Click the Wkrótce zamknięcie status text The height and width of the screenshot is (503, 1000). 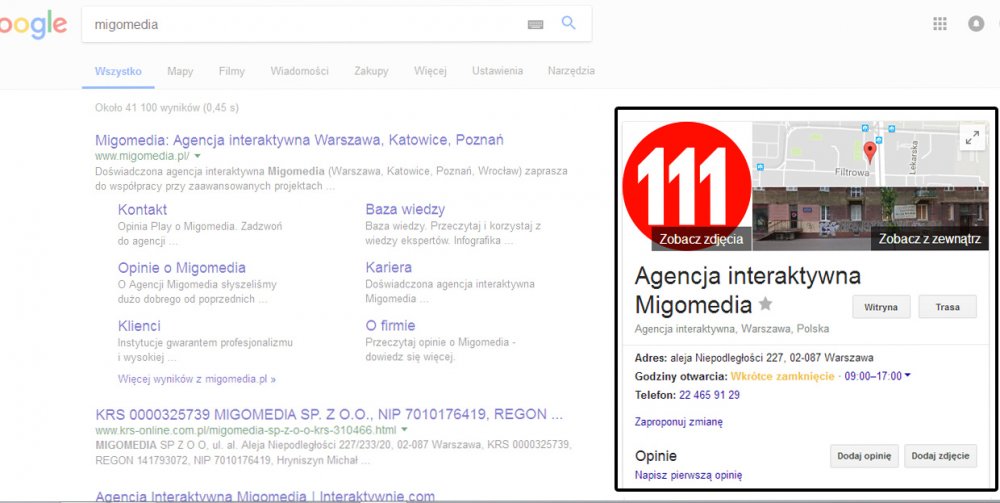click(782, 376)
